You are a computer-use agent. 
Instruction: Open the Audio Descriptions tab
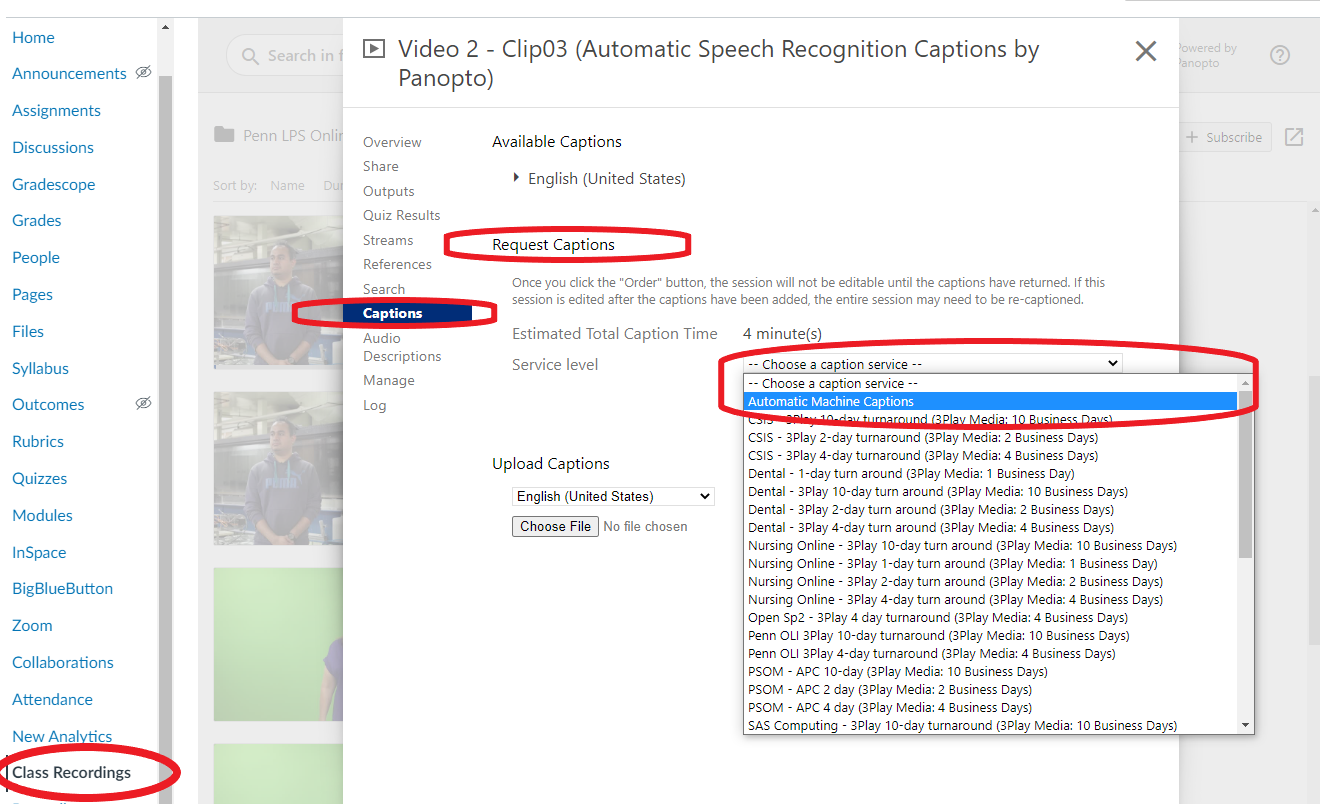pos(402,347)
